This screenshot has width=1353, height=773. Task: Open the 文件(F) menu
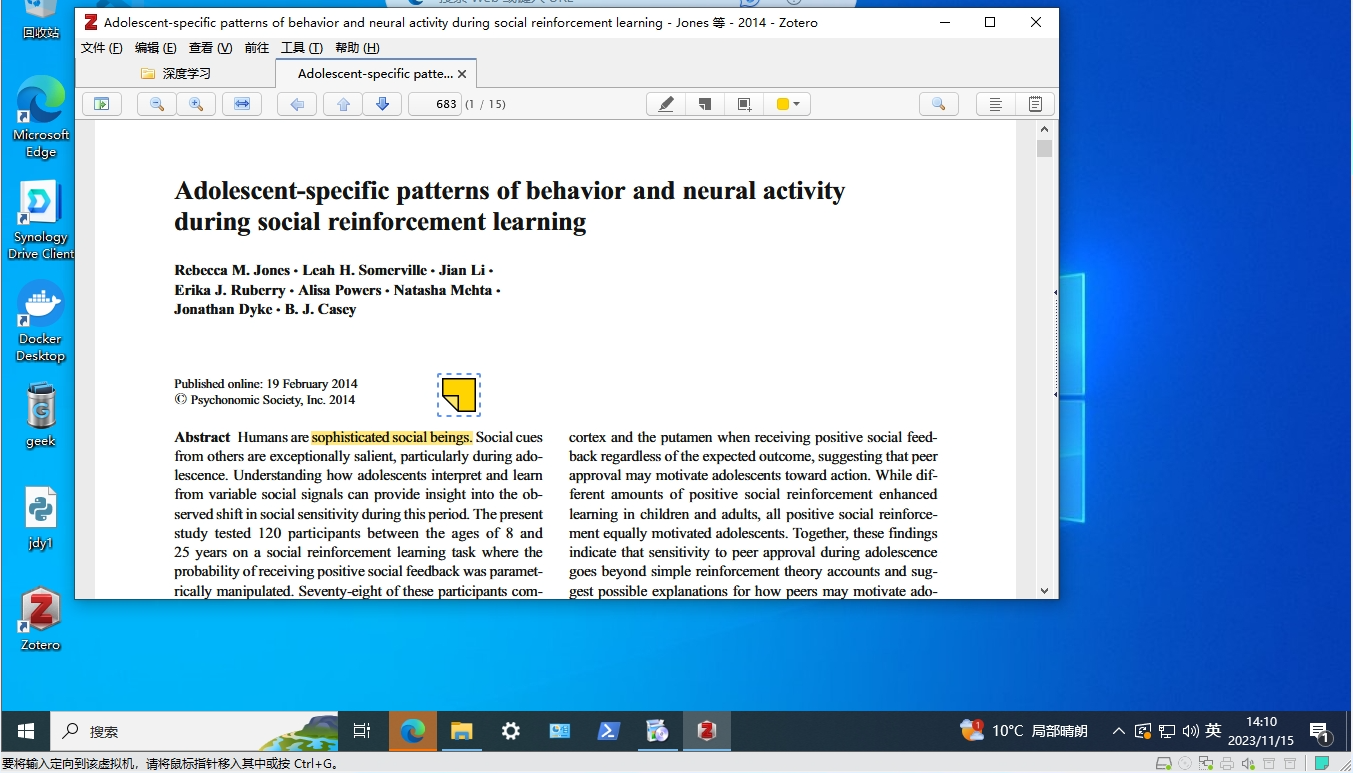(101, 48)
